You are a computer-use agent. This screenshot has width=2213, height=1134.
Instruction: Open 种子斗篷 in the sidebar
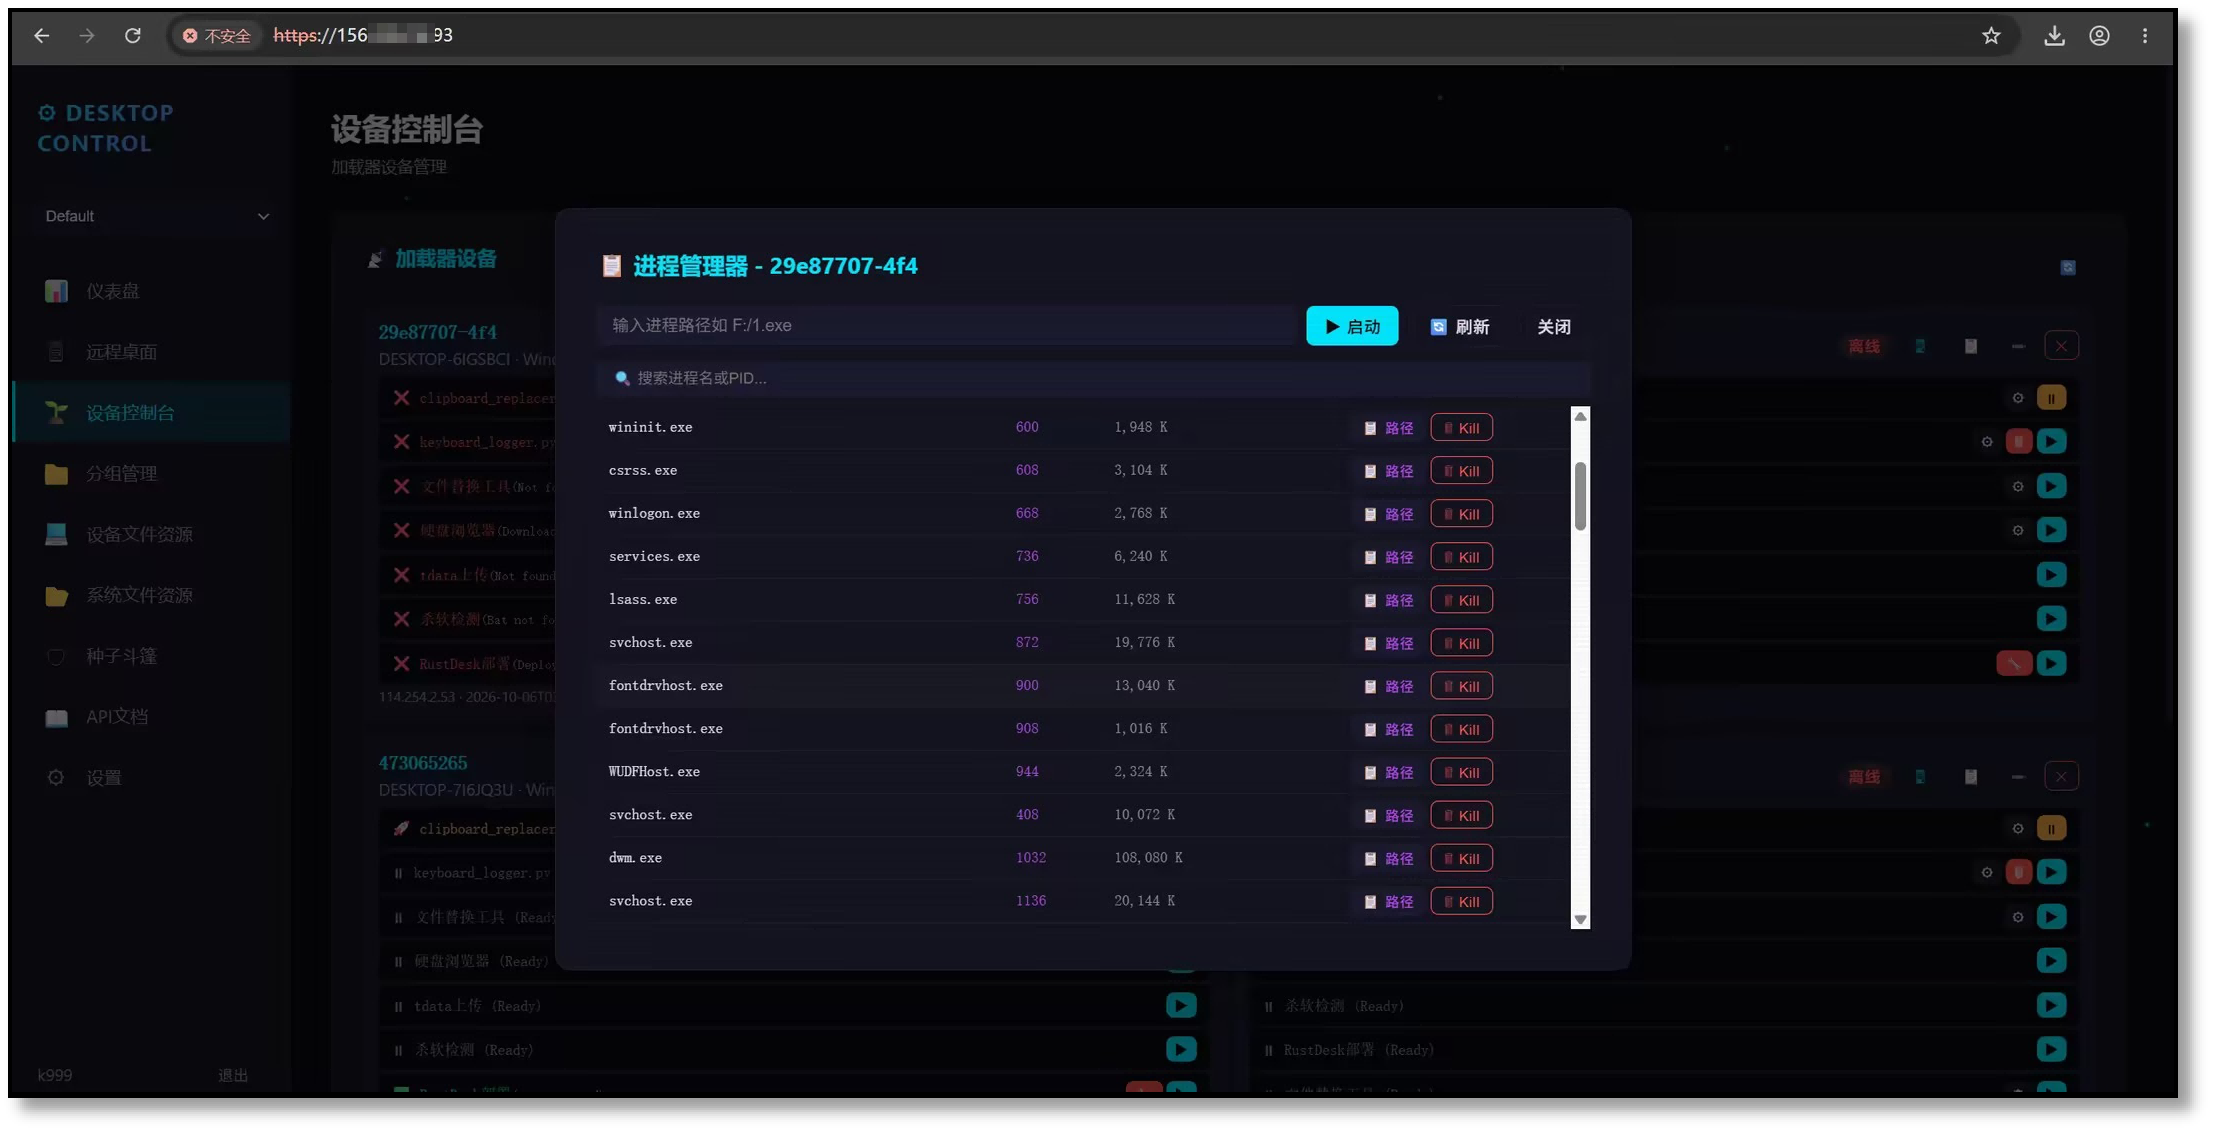click(150, 656)
